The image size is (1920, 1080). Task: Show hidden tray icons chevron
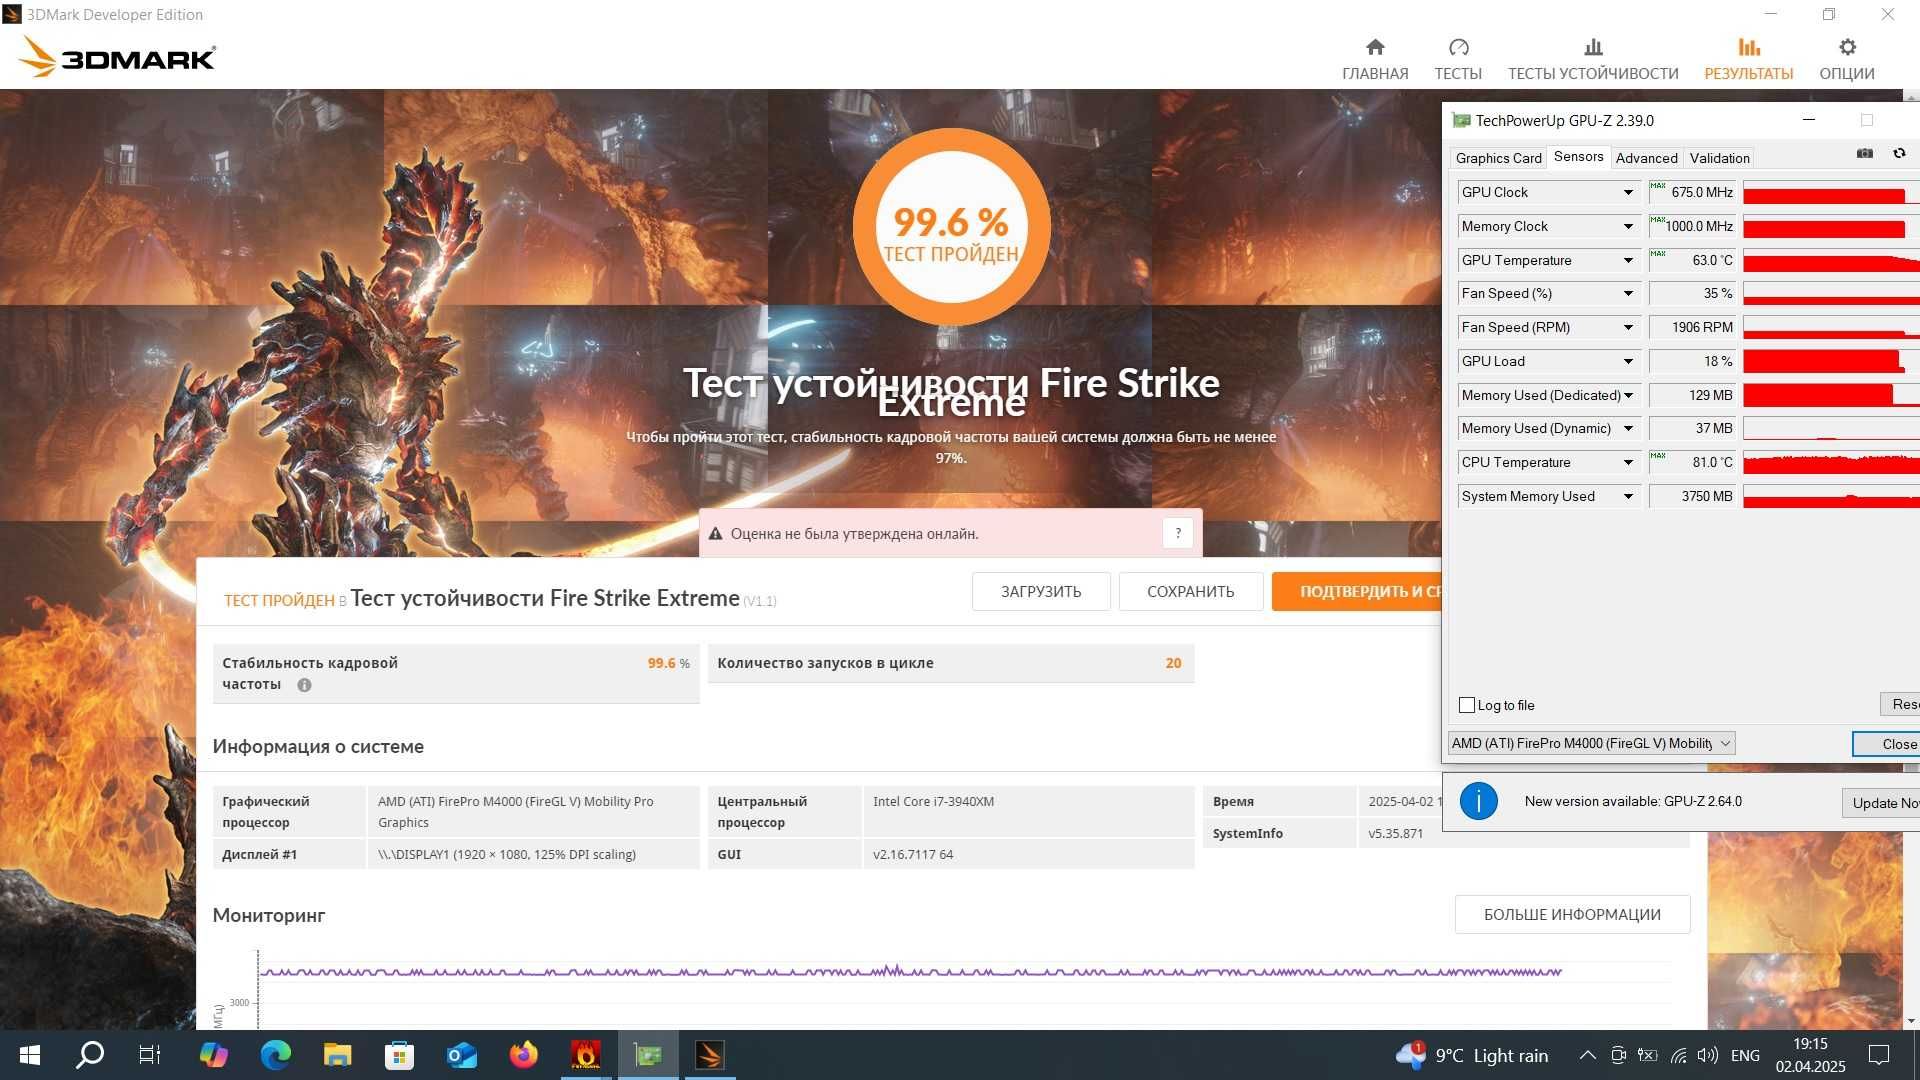pos(1587,1055)
